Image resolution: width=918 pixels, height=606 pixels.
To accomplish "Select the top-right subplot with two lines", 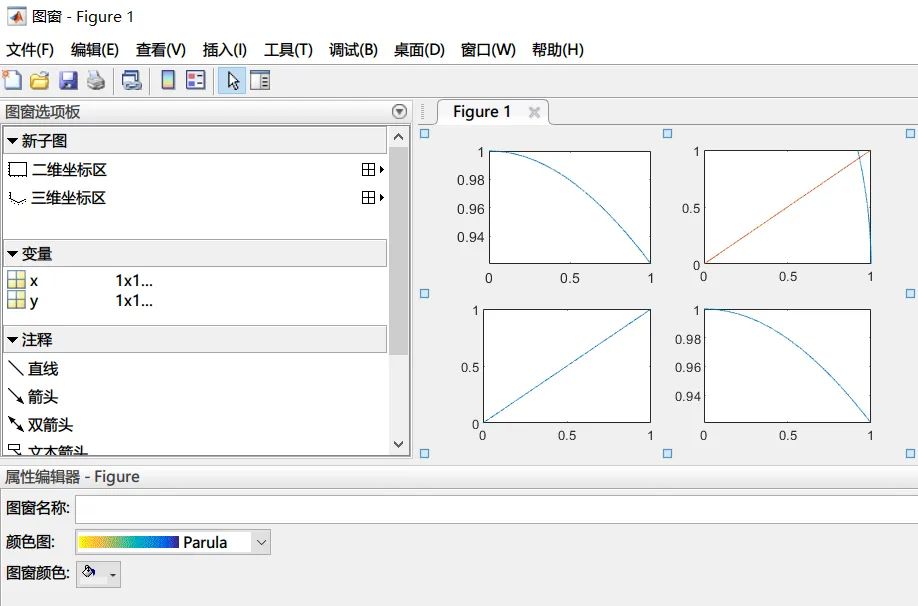I will pyautogui.click(x=787, y=207).
